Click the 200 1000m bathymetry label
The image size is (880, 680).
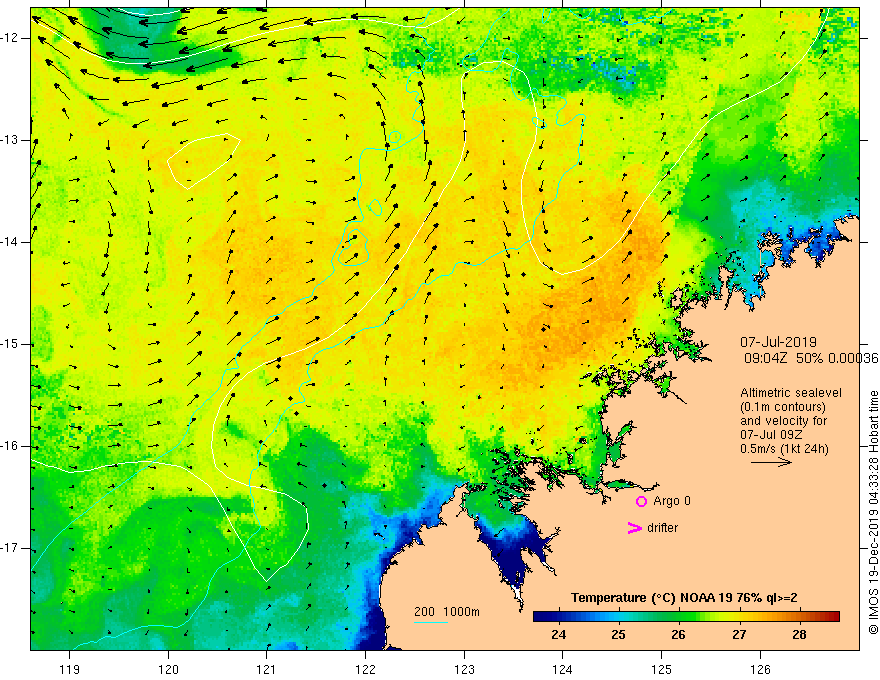coord(447,612)
